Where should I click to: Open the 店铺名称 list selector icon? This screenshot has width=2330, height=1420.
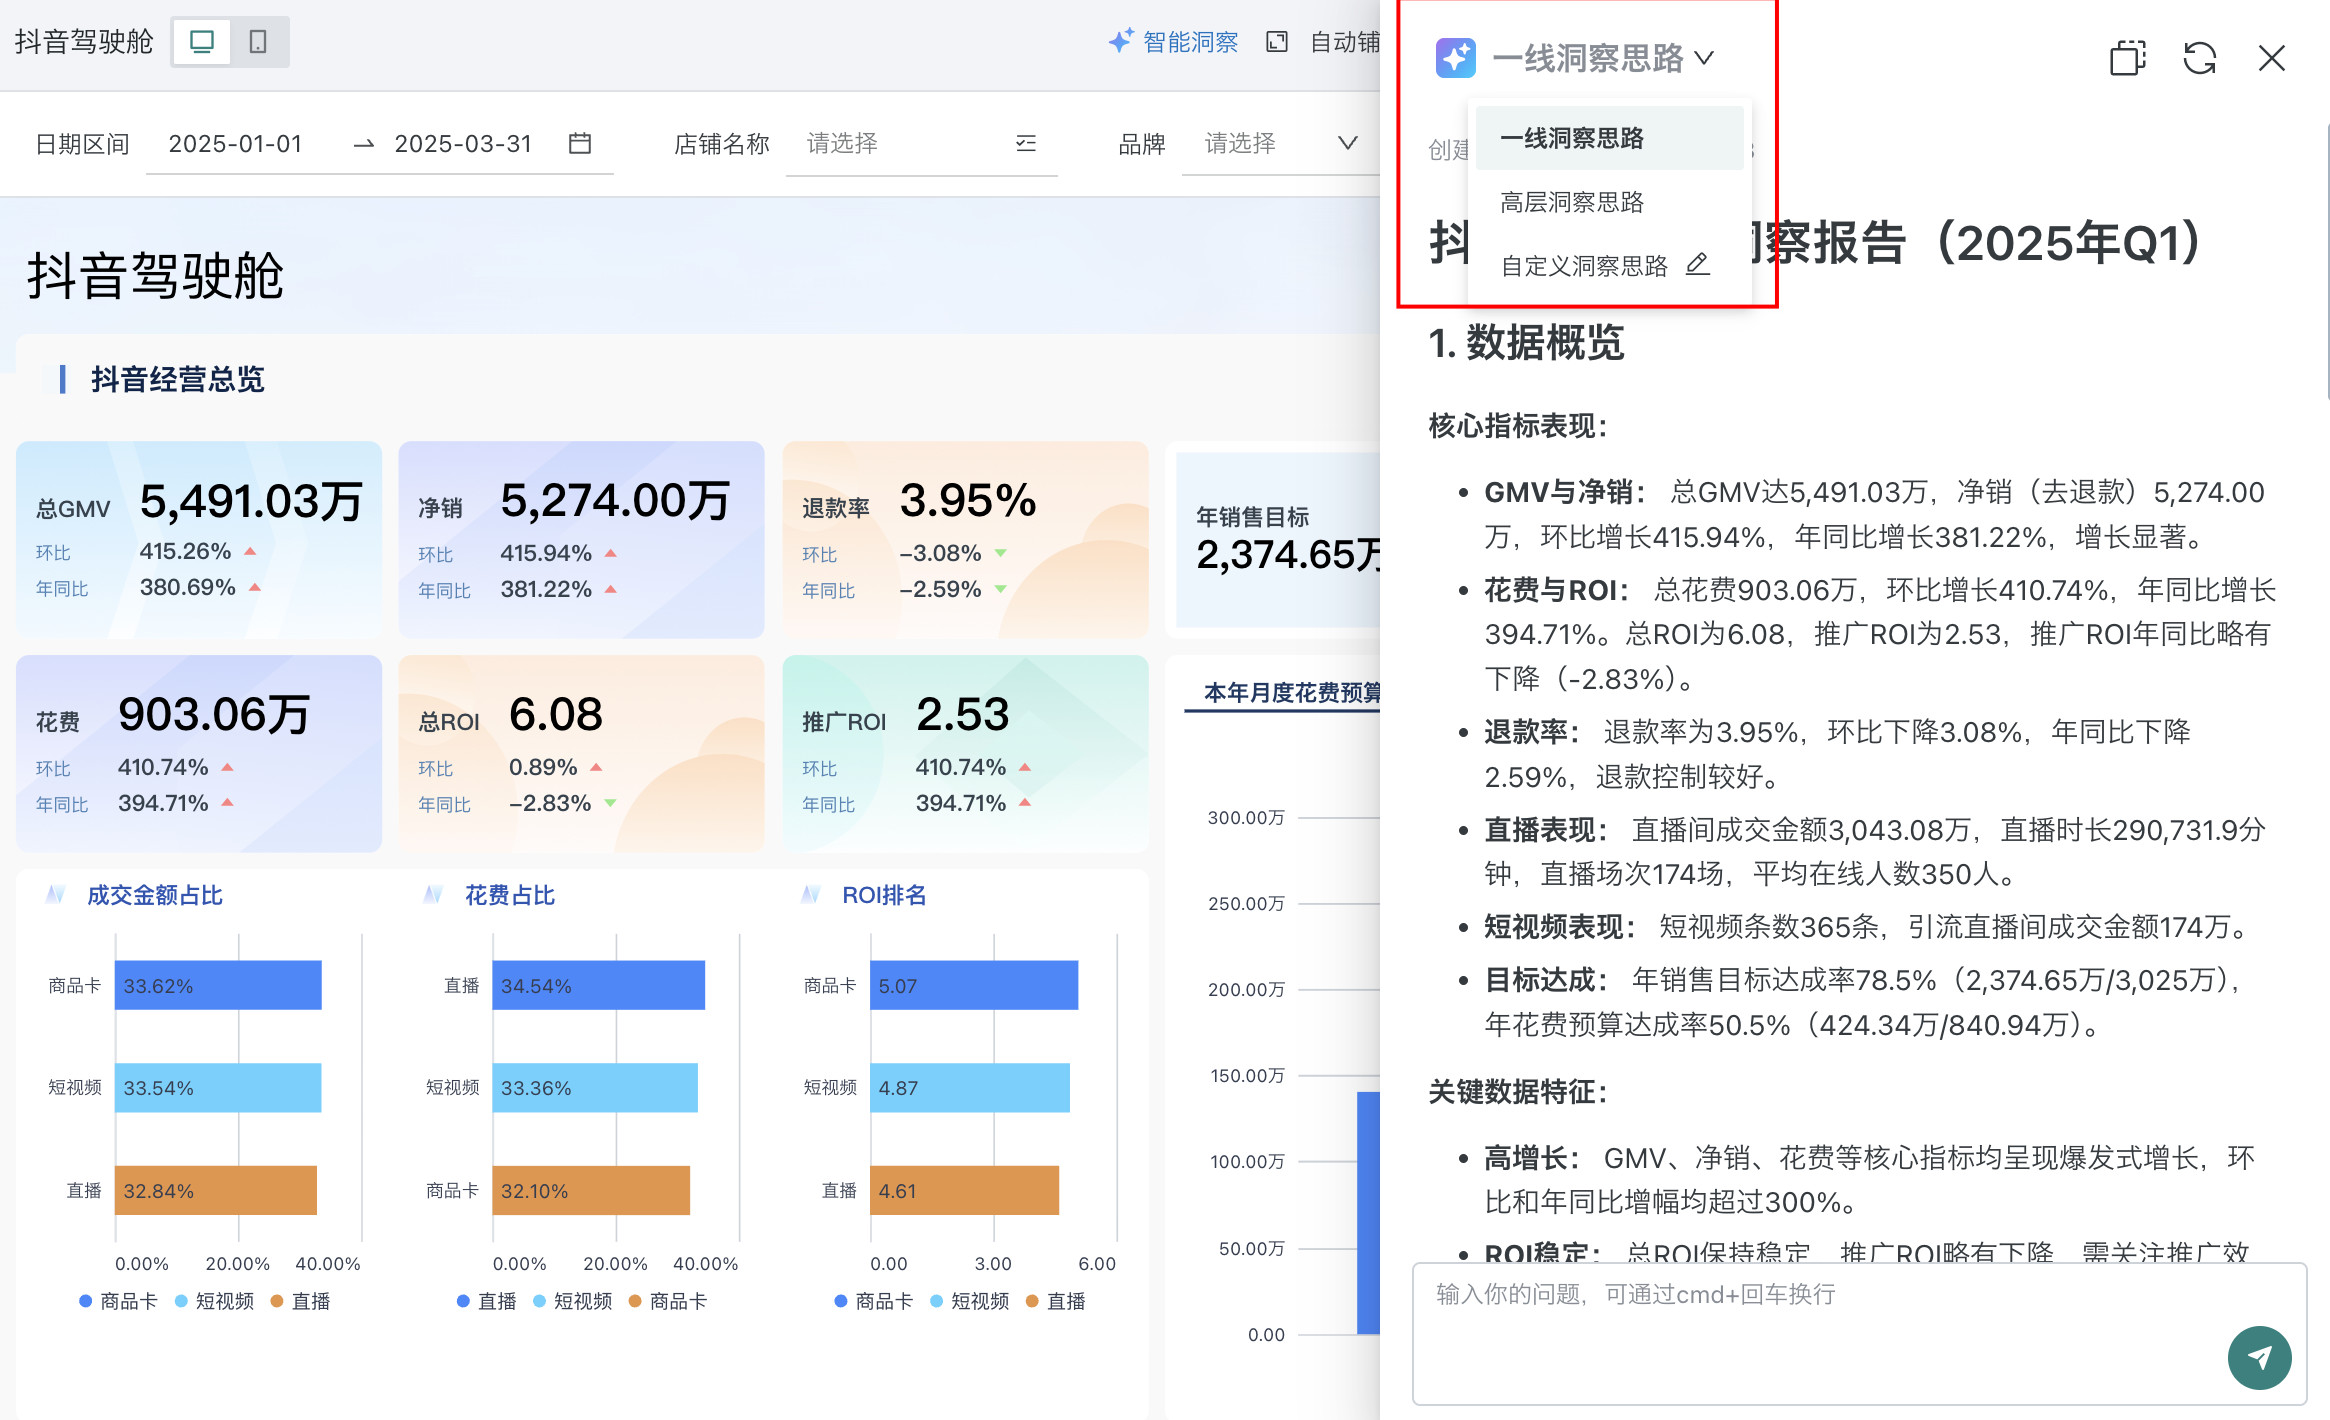click(x=1026, y=144)
